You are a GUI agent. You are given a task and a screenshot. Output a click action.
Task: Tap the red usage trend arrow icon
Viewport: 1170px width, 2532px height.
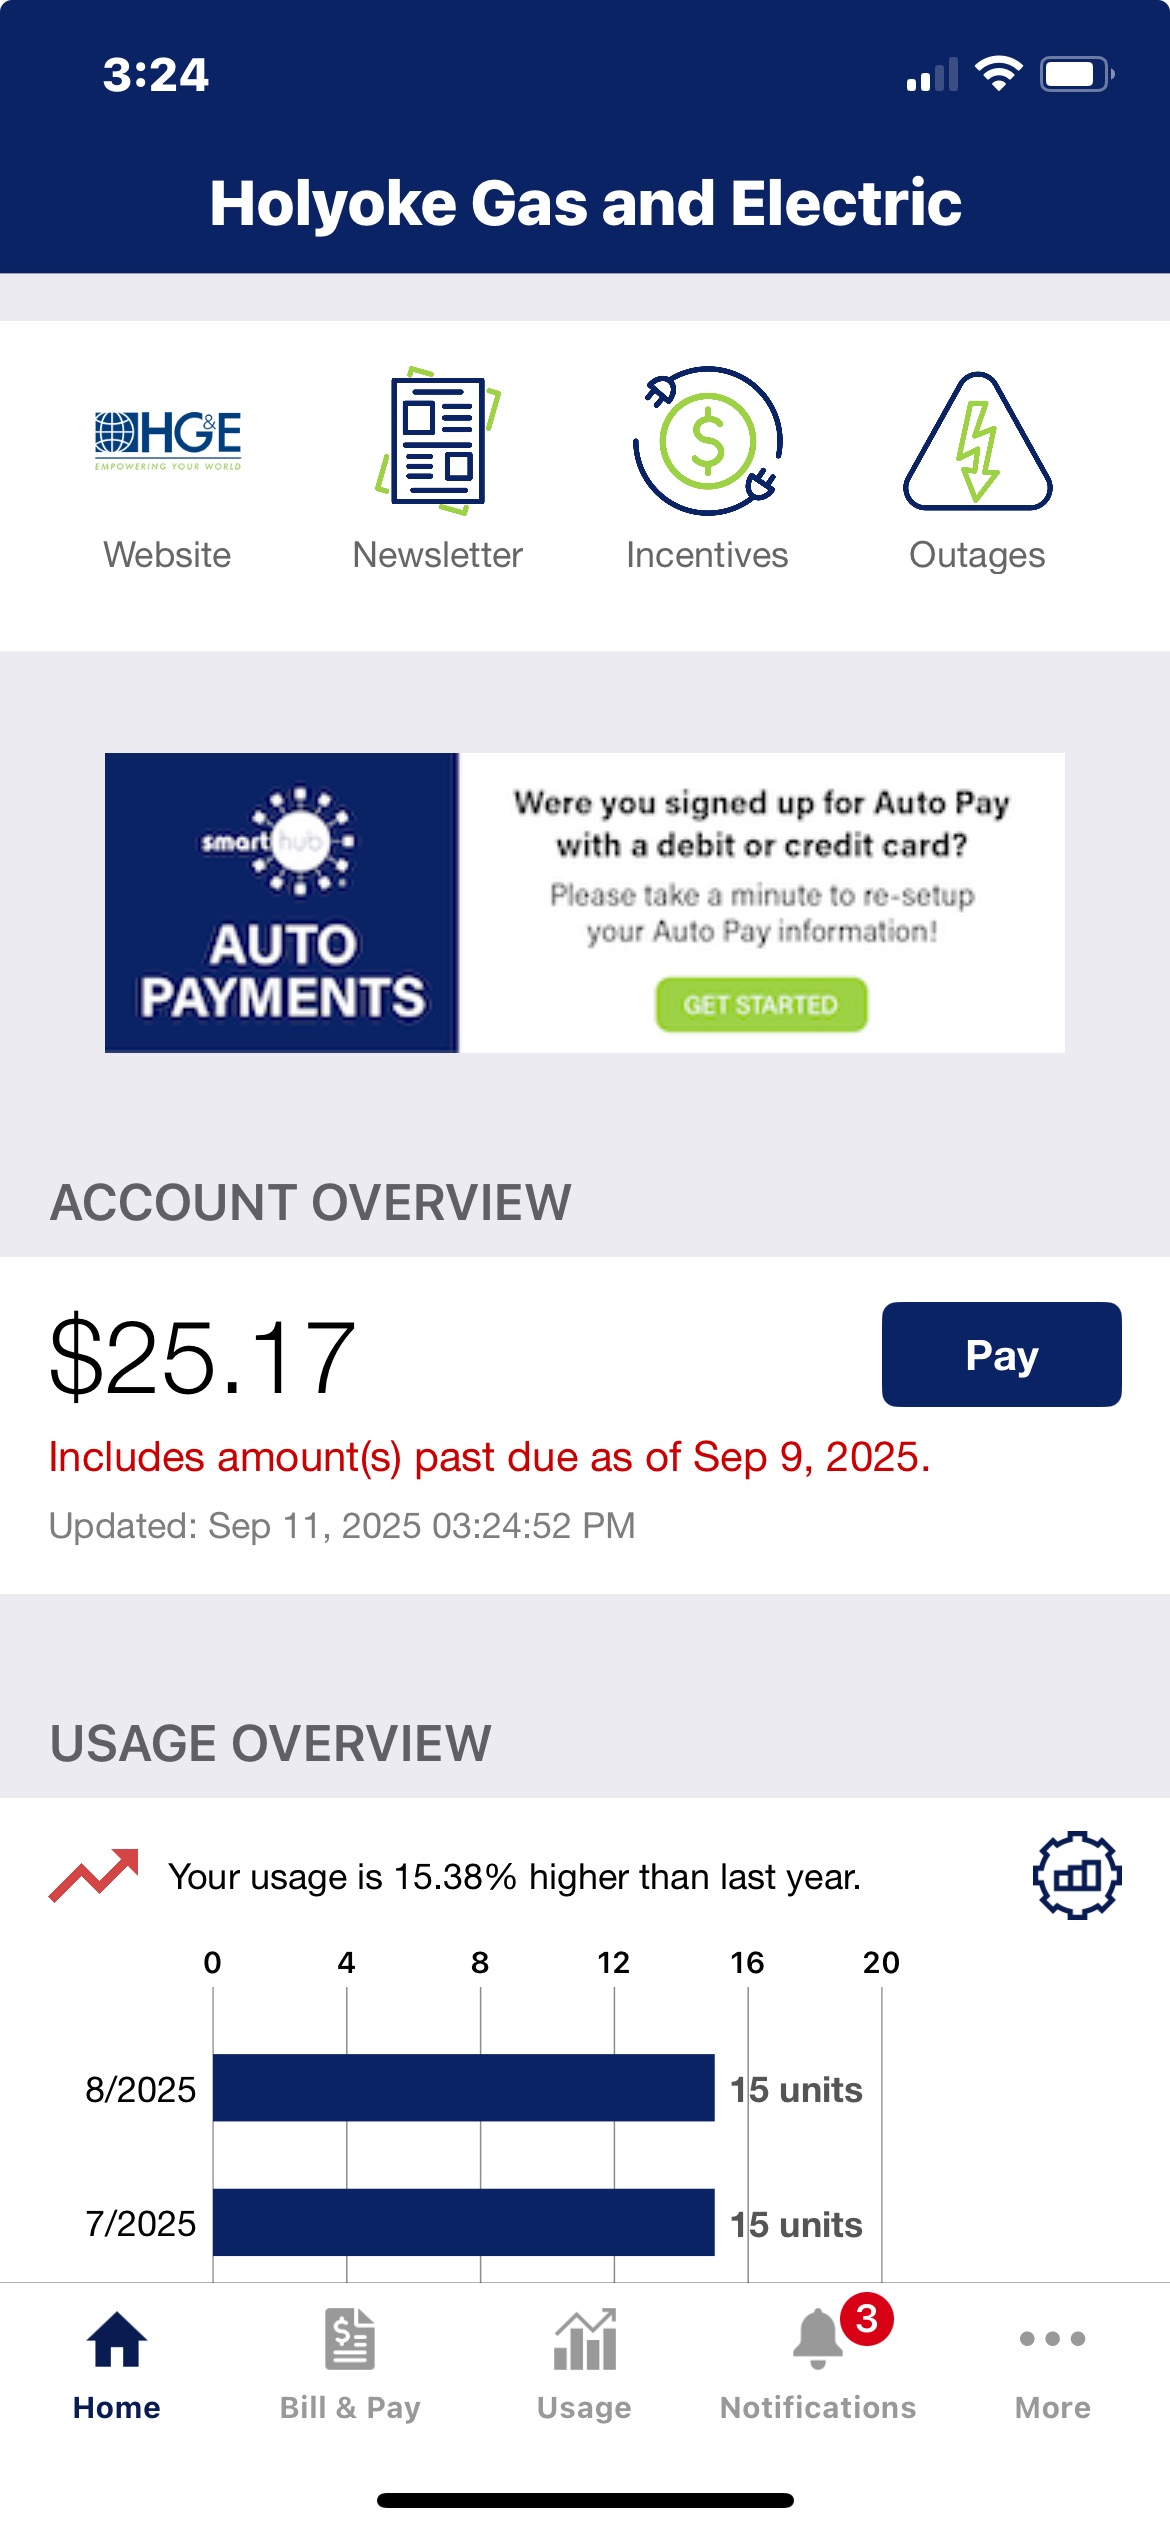[x=94, y=1875]
